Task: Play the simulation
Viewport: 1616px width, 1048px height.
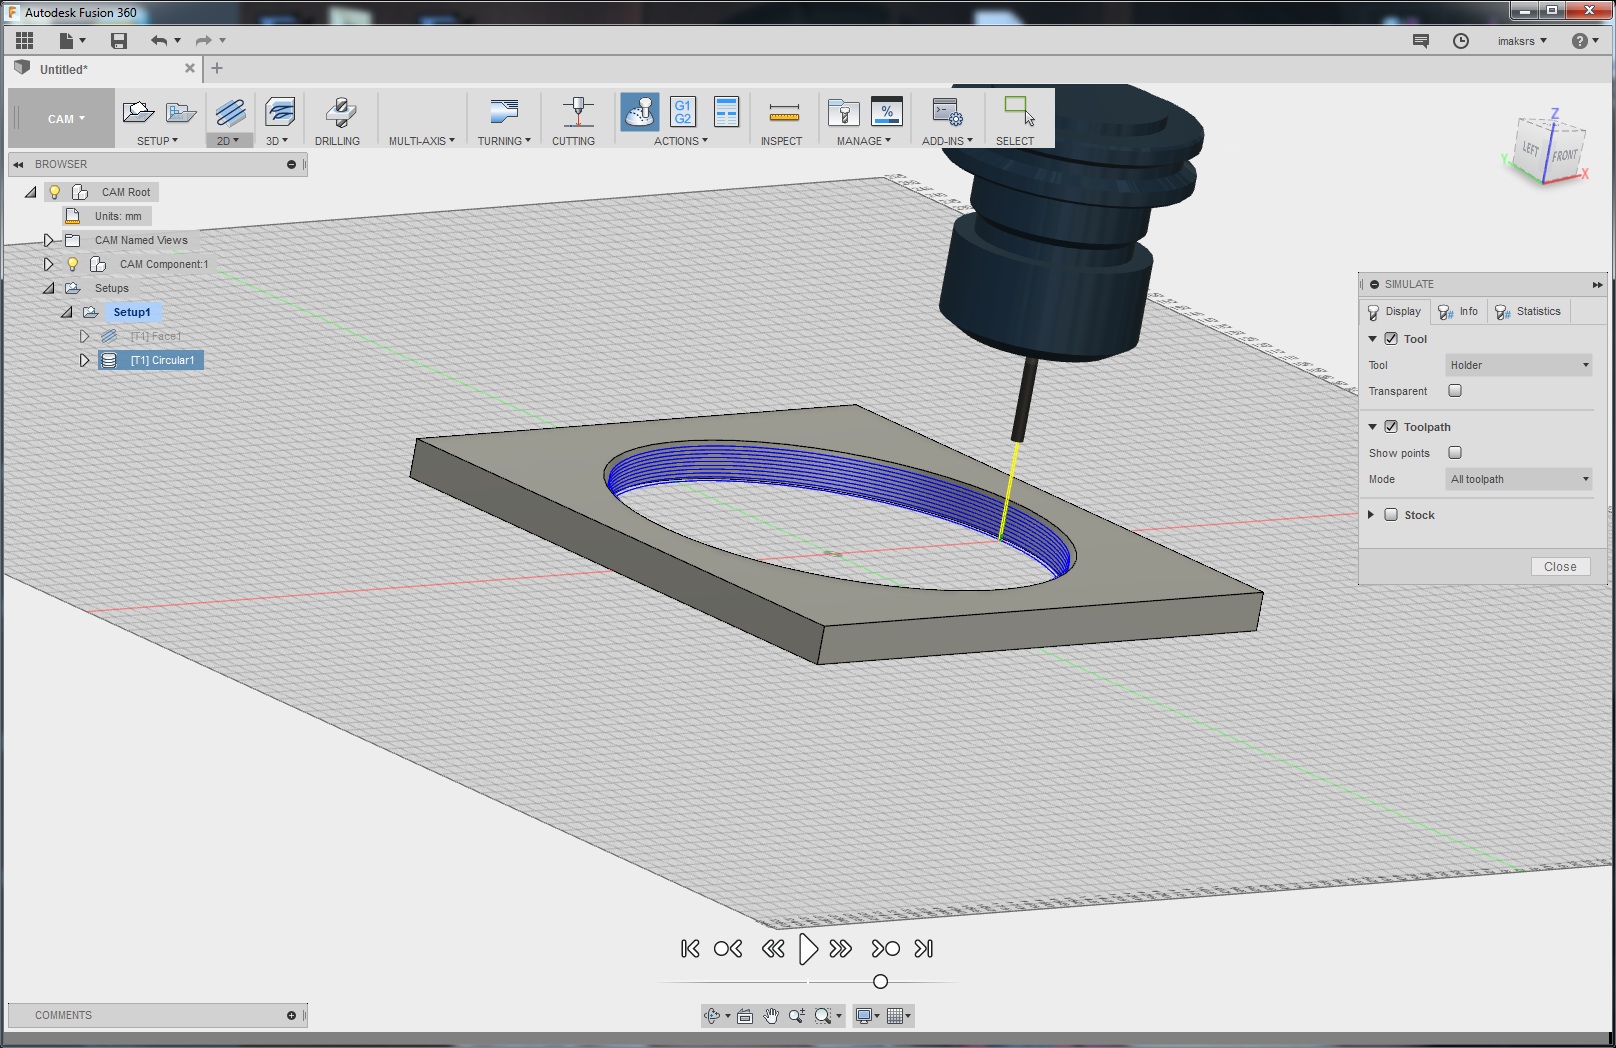Action: (808, 949)
